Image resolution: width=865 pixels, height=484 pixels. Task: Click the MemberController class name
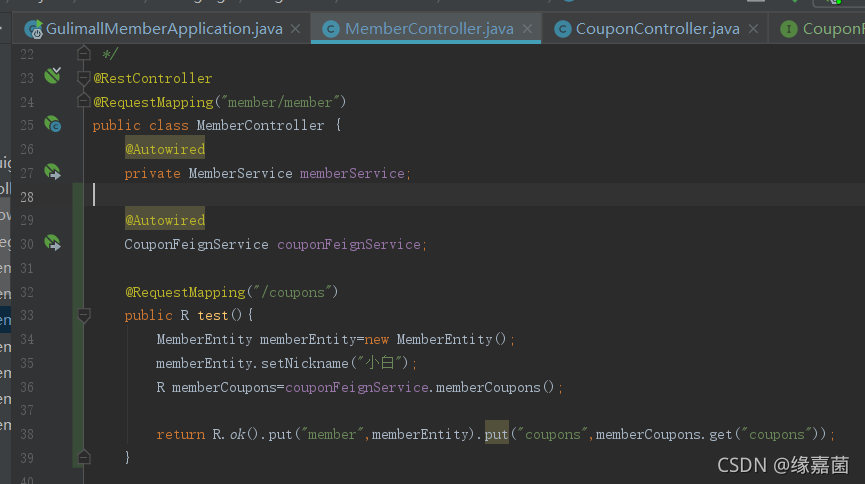point(260,125)
